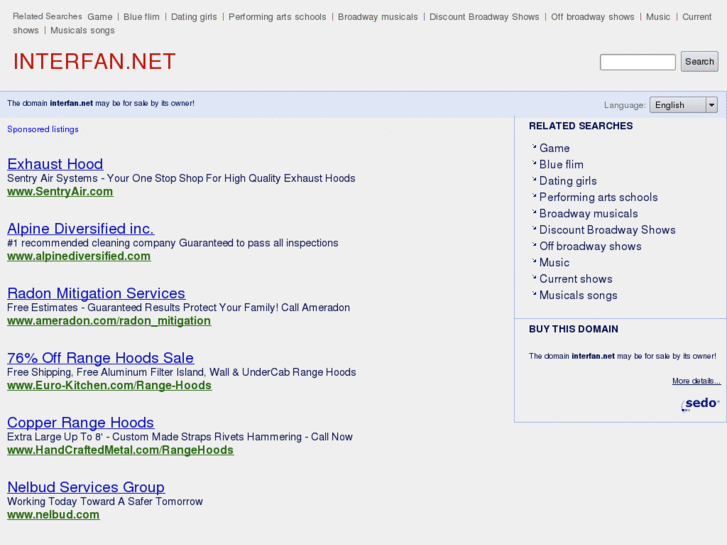Click Performing arts schools in top bar

(277, 17)
